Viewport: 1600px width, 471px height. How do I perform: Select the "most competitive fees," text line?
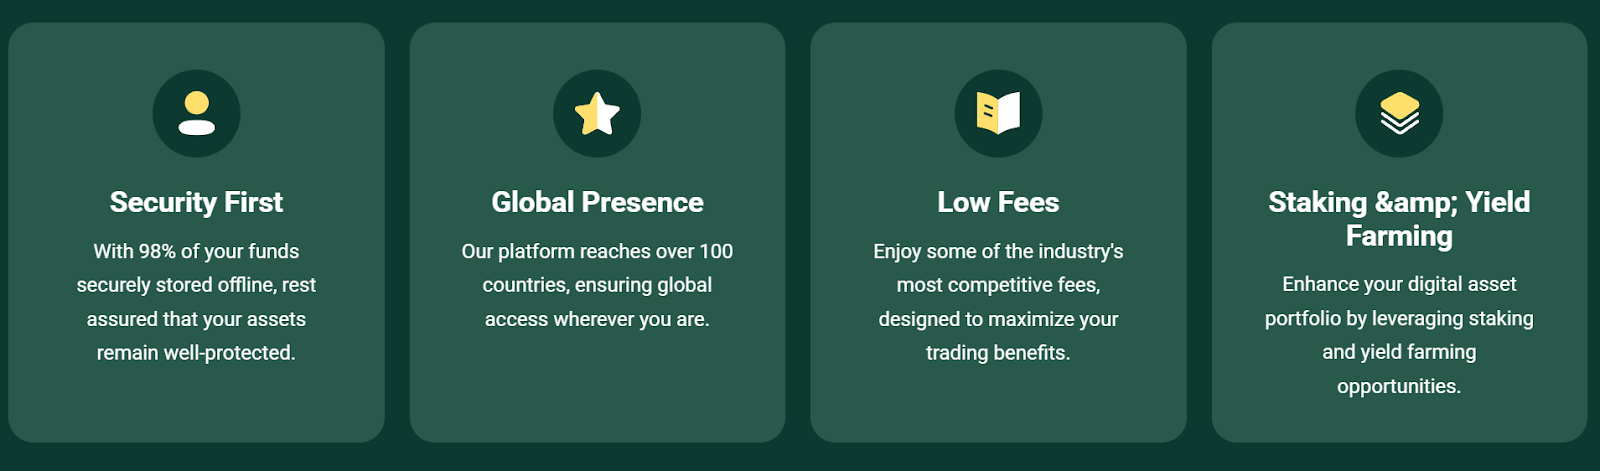998,285
